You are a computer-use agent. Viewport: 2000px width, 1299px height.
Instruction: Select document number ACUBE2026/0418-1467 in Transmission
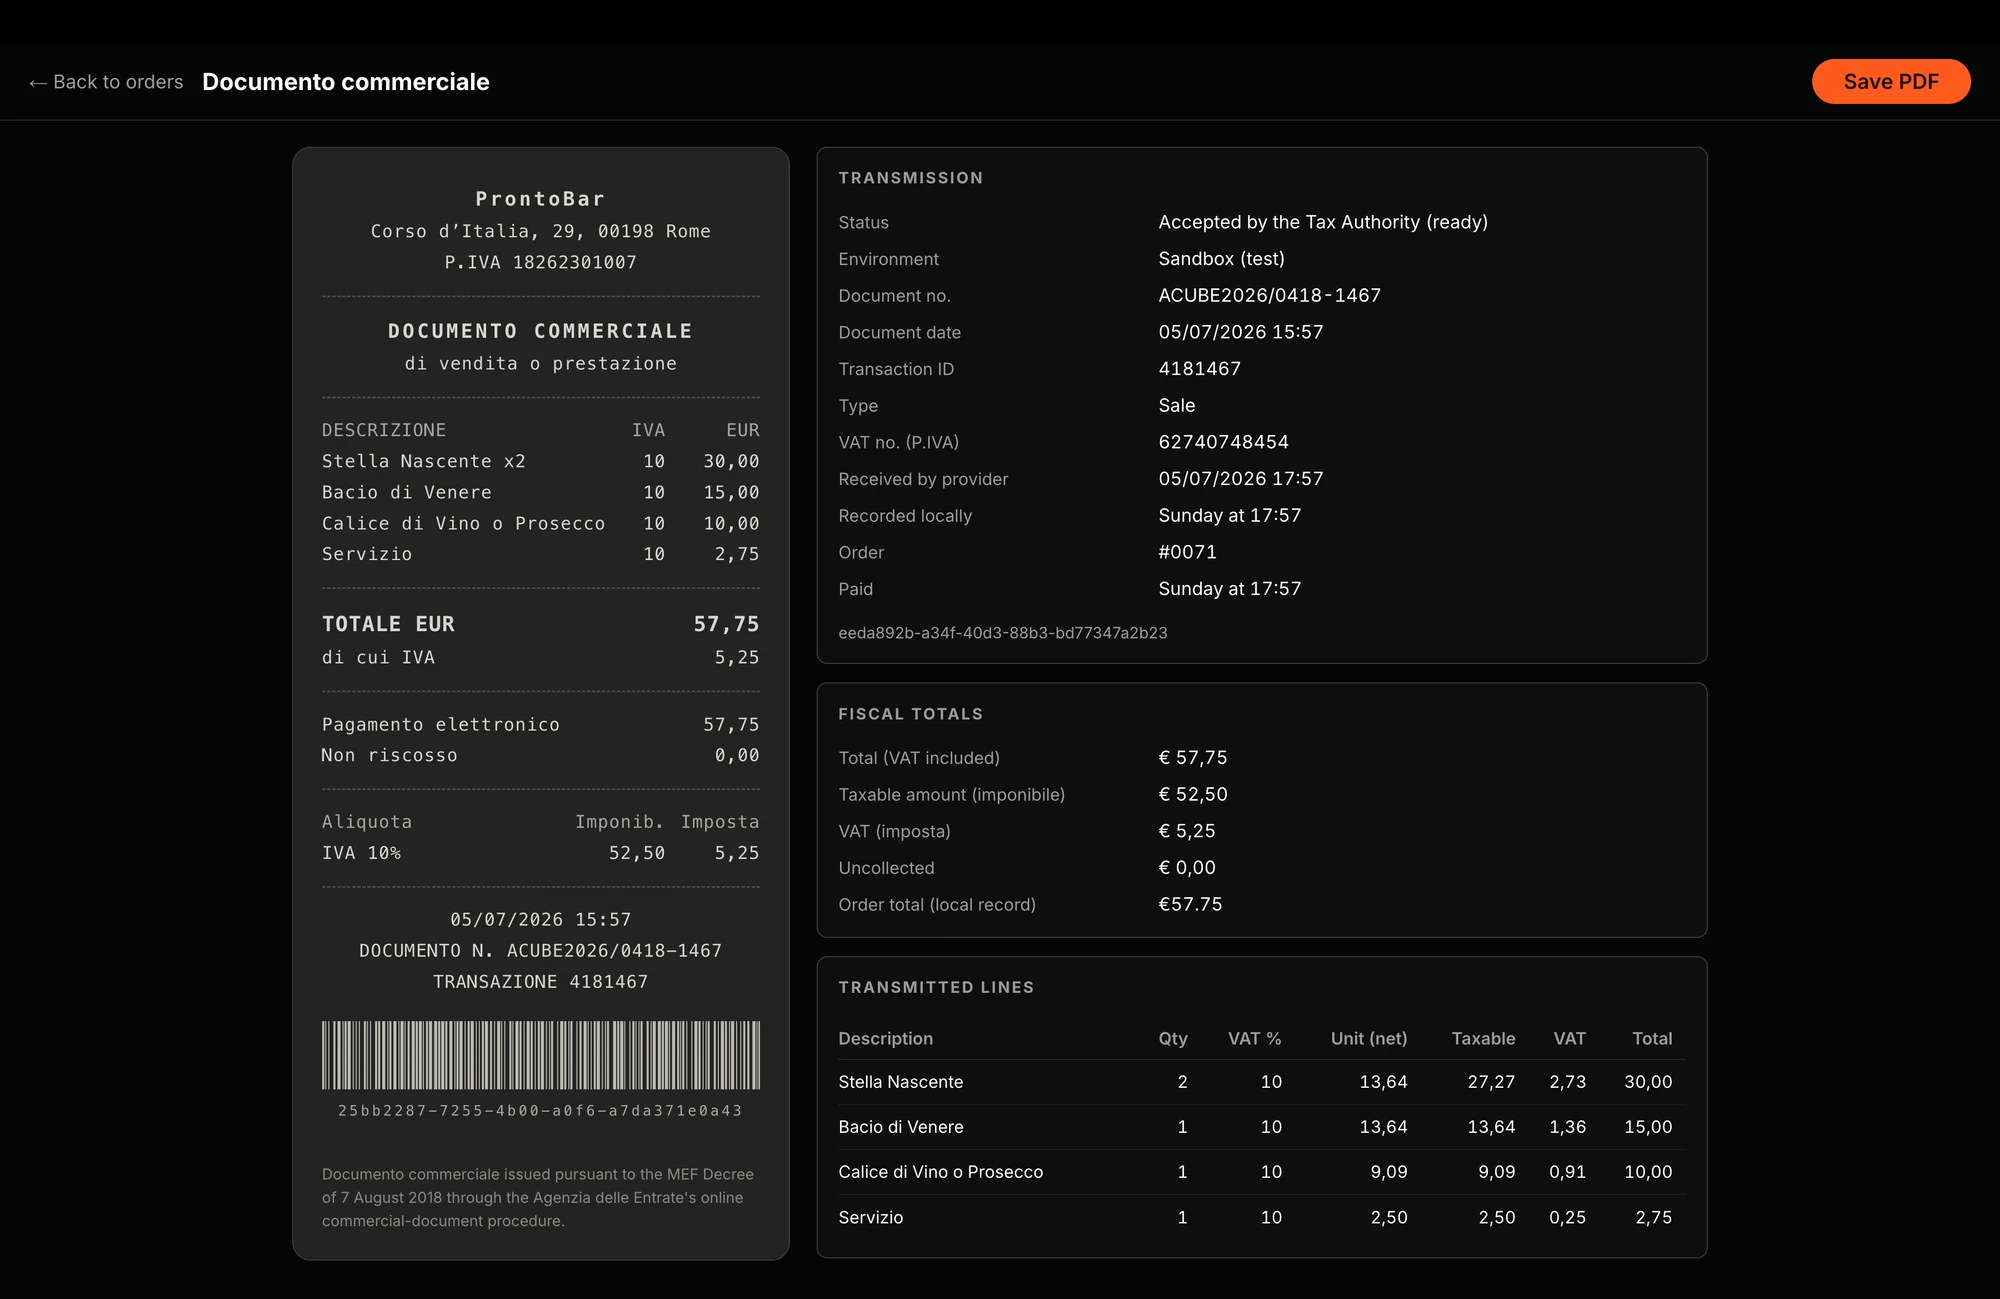point(1269,295)
